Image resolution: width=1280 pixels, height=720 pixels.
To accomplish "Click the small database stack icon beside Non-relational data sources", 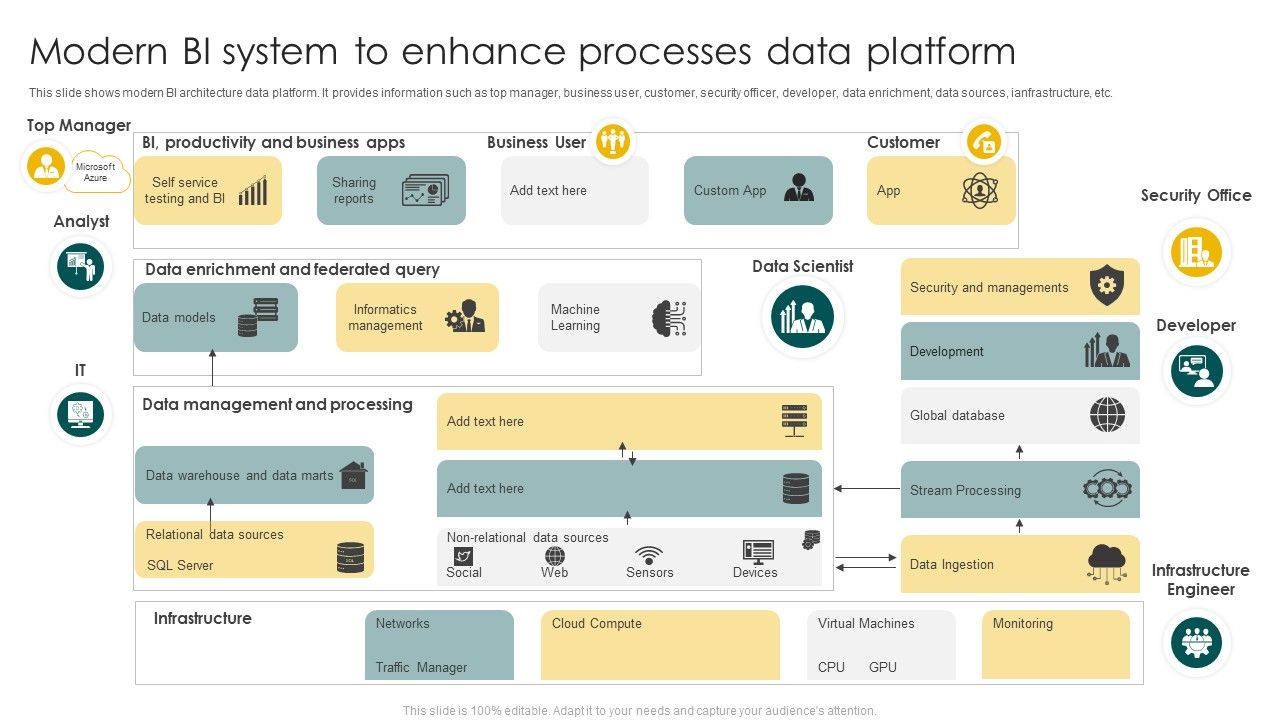I will [811, 540].
